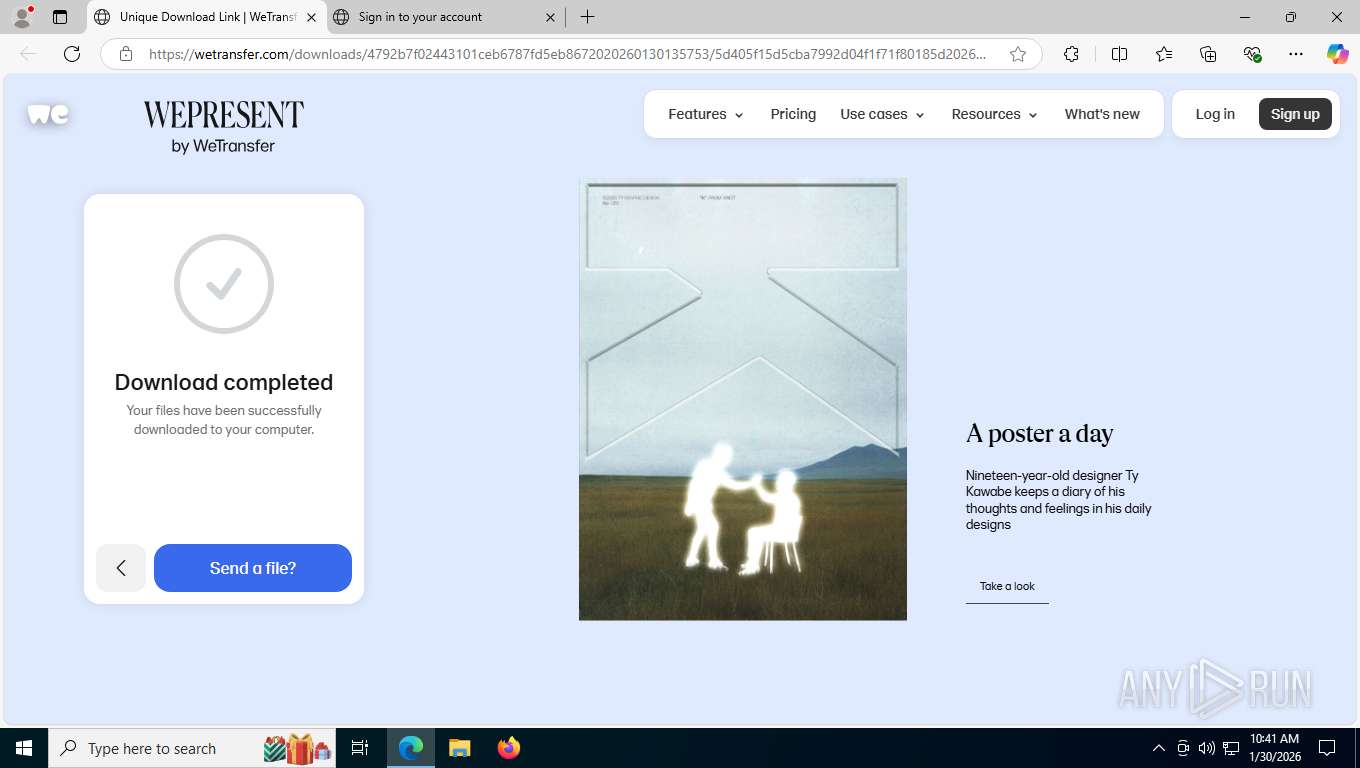This screenshot has height=768, width=1360.
Task: Open Edge Settings and more menu
Action: pos(1296,54)
